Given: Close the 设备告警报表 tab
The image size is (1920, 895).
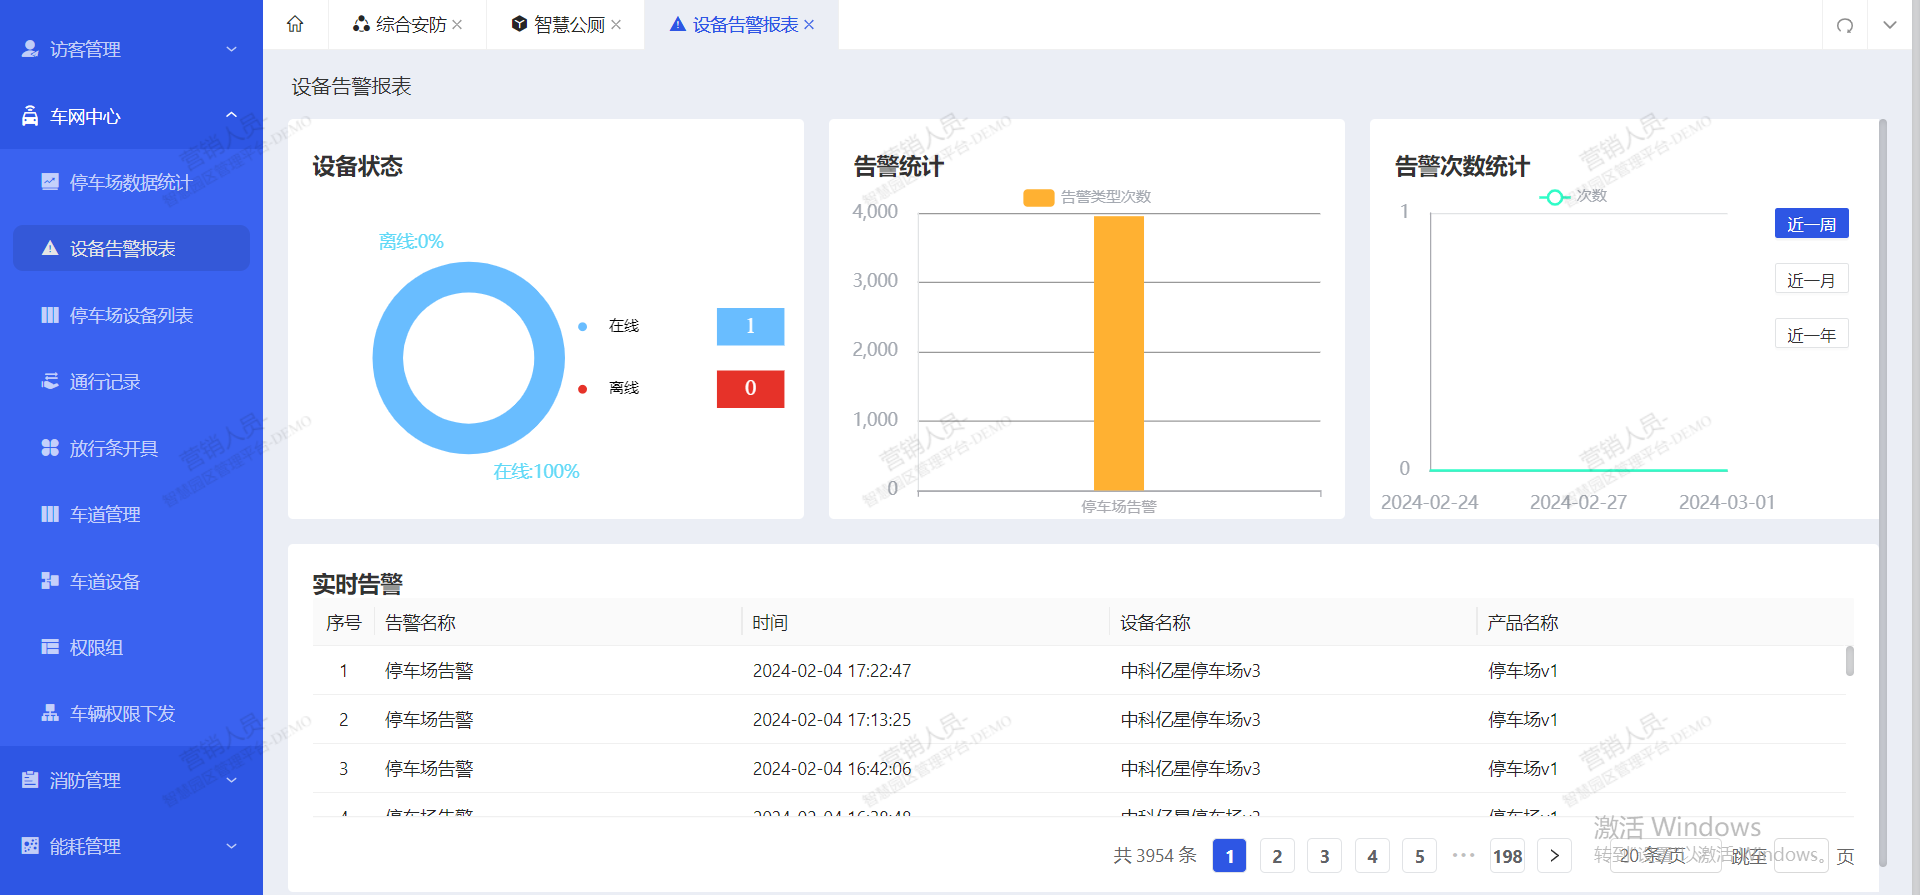Looking at the screenshot, I should pos(809,25).
